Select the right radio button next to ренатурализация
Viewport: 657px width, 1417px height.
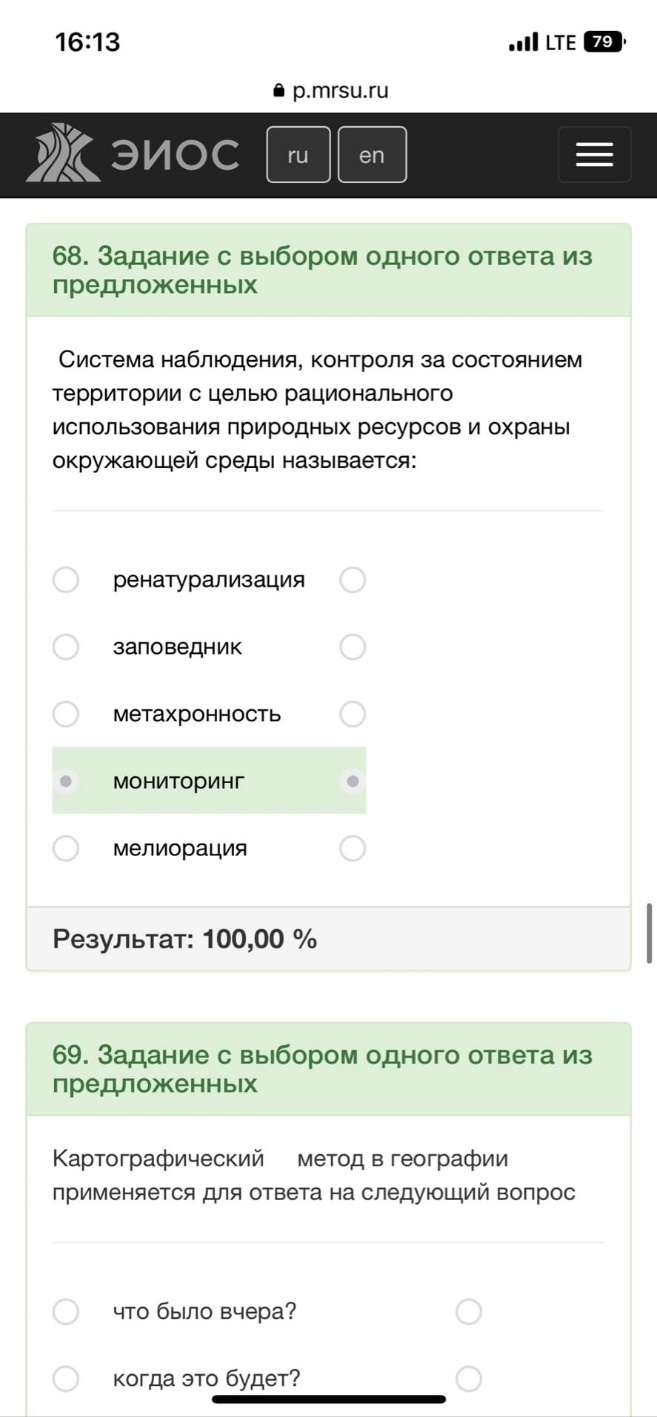(x=353, y=580)
